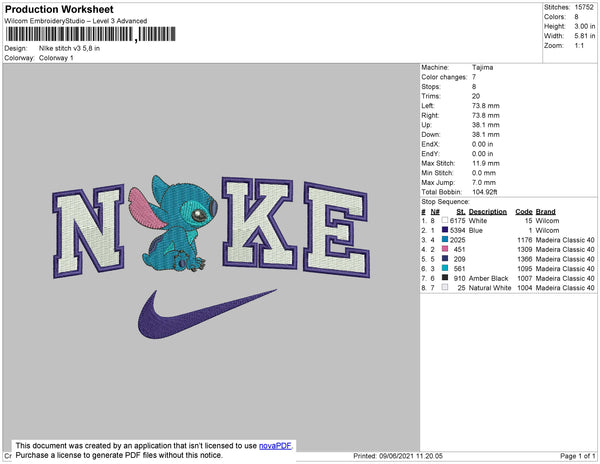Click the Stitch character in the design preview
Screen dimensions: 600x464
pos(174,224)
